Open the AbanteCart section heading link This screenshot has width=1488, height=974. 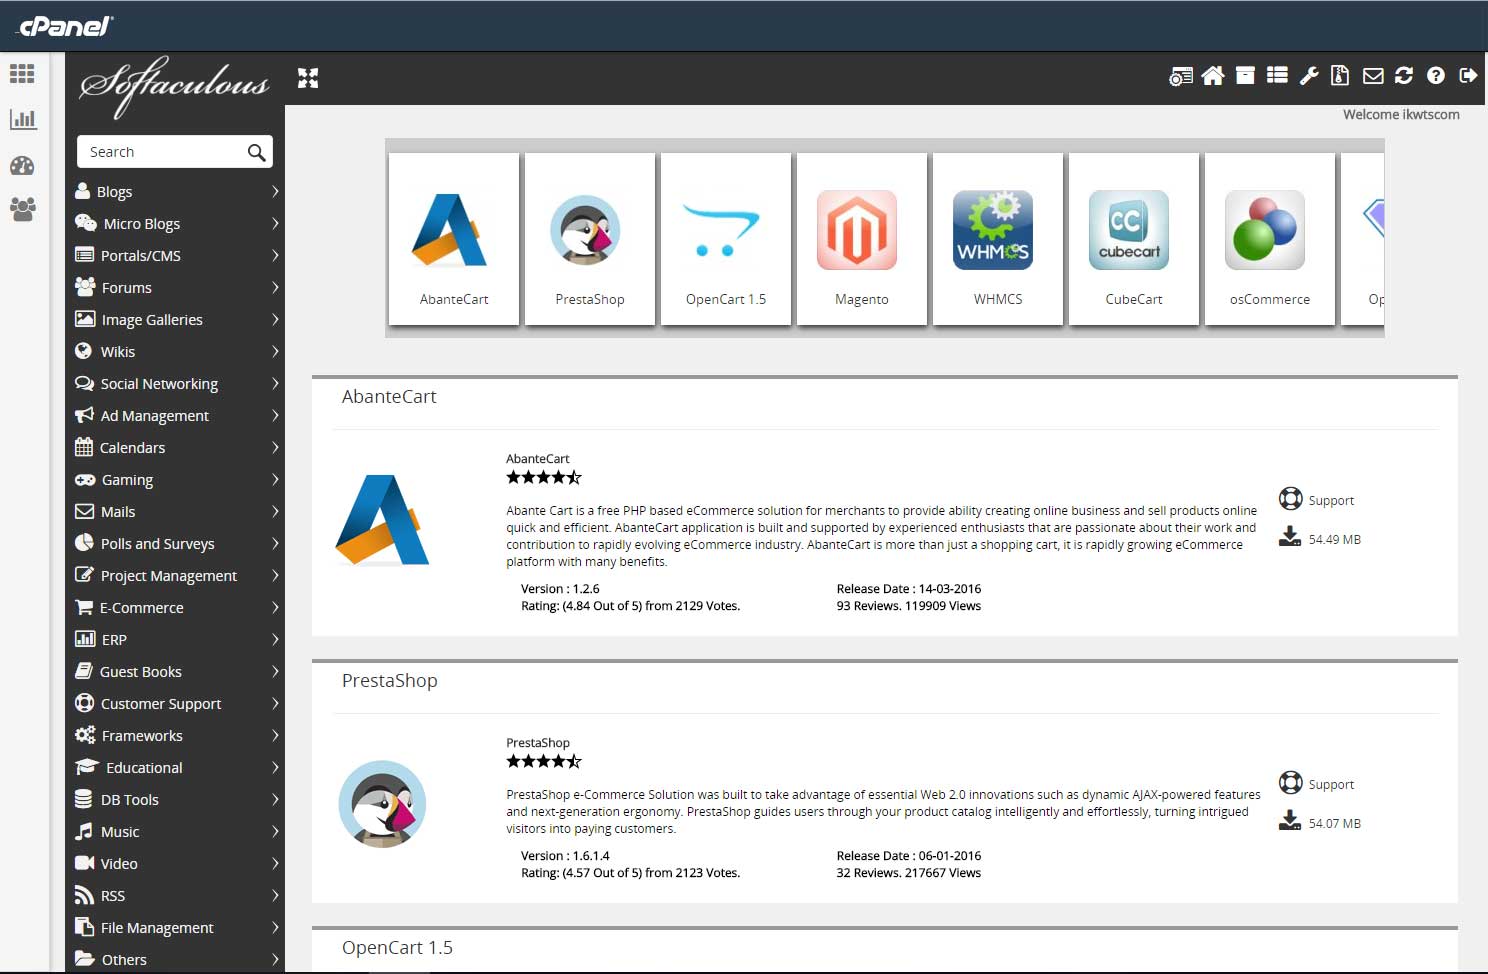(389, 397)
